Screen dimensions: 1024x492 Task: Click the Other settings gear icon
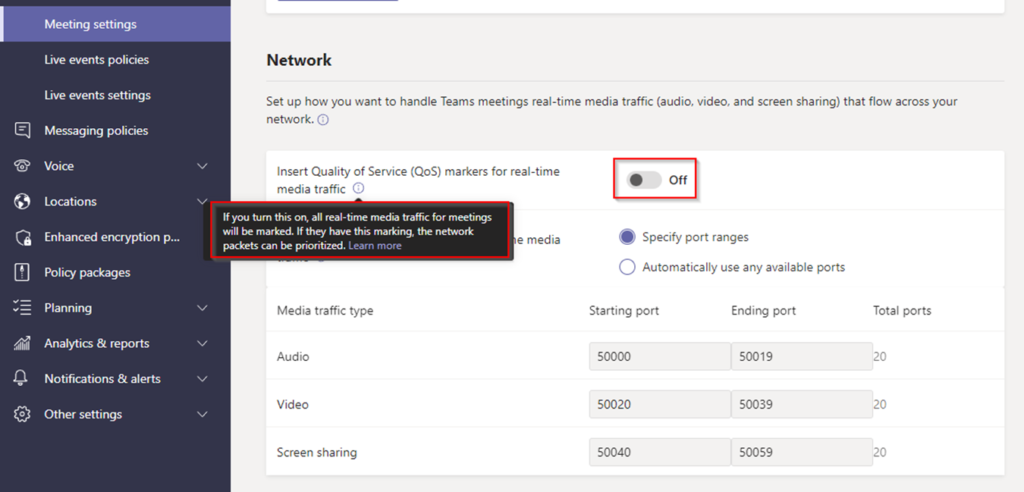point(22,414)
